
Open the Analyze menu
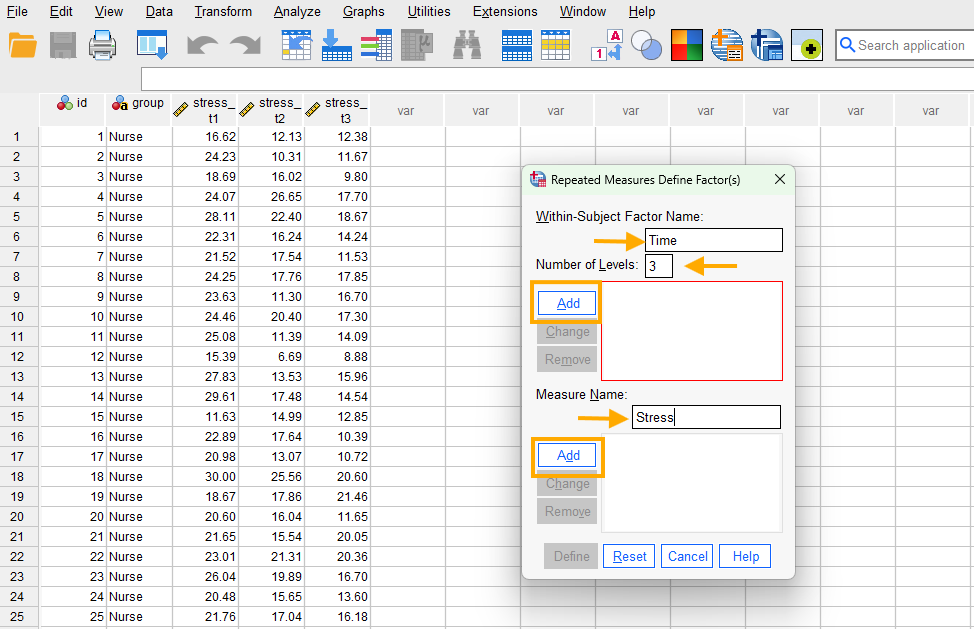297,11
